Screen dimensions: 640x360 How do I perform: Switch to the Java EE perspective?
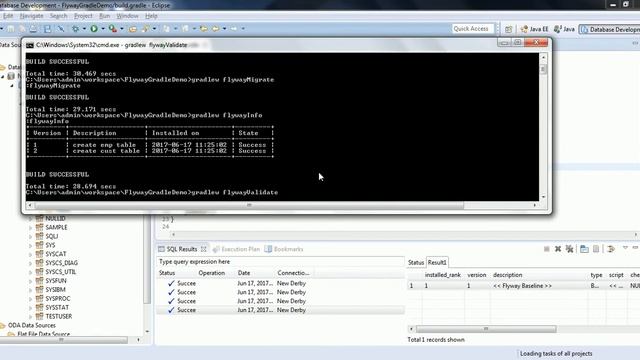coord(534,29)
